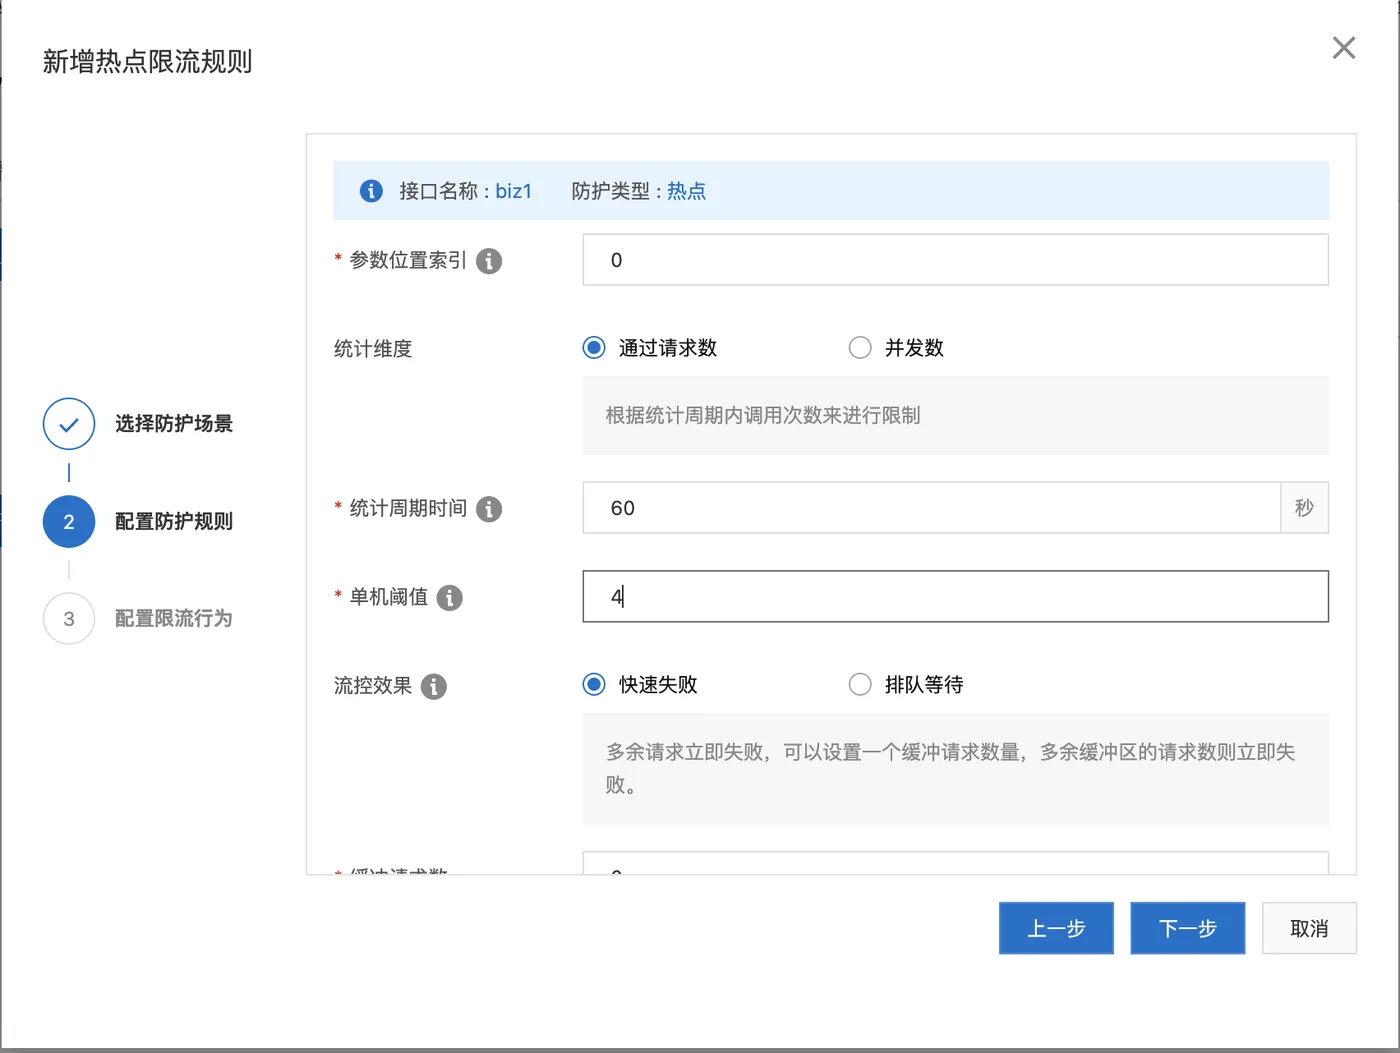
Task: Click info icon beside 流控效果
Action: 434,686
